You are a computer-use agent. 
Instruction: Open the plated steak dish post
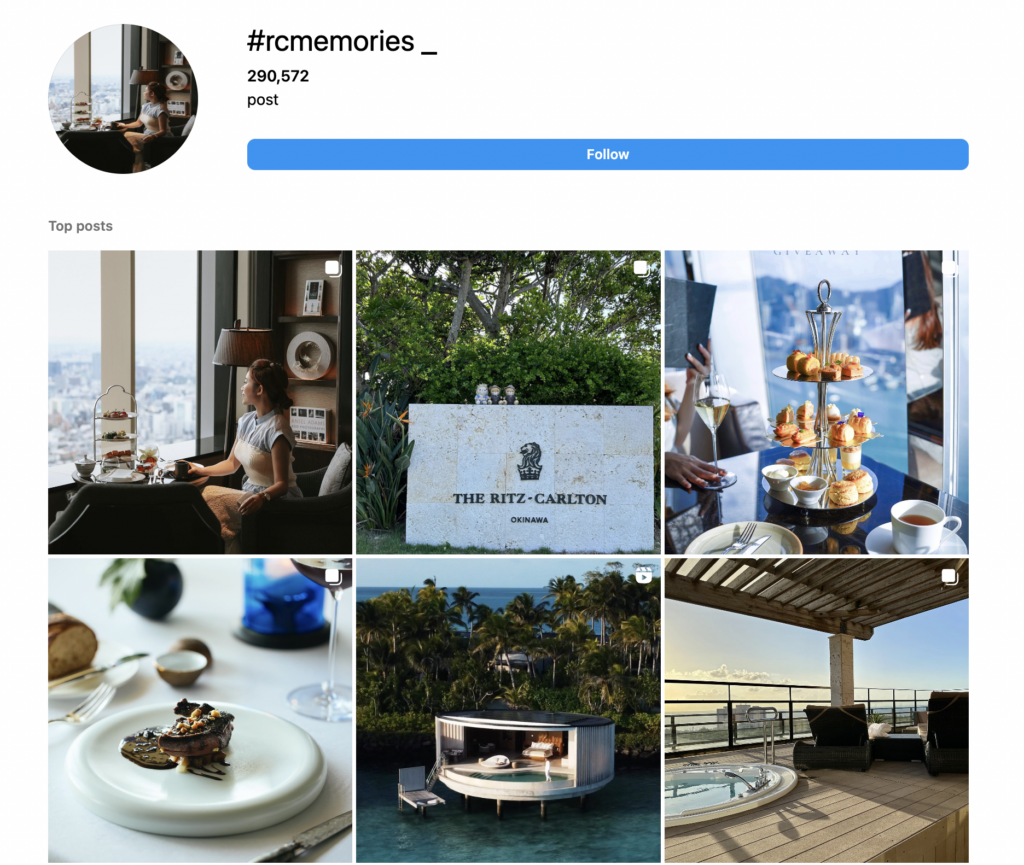pos(200,710)
